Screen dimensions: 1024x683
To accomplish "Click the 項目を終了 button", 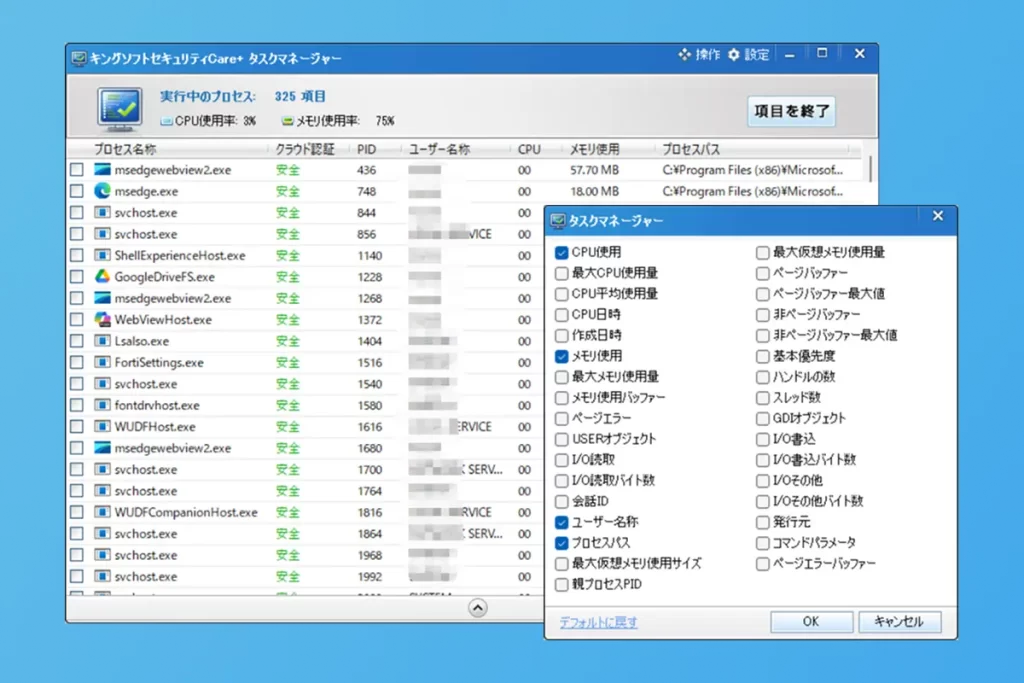I will click(792, 111).
